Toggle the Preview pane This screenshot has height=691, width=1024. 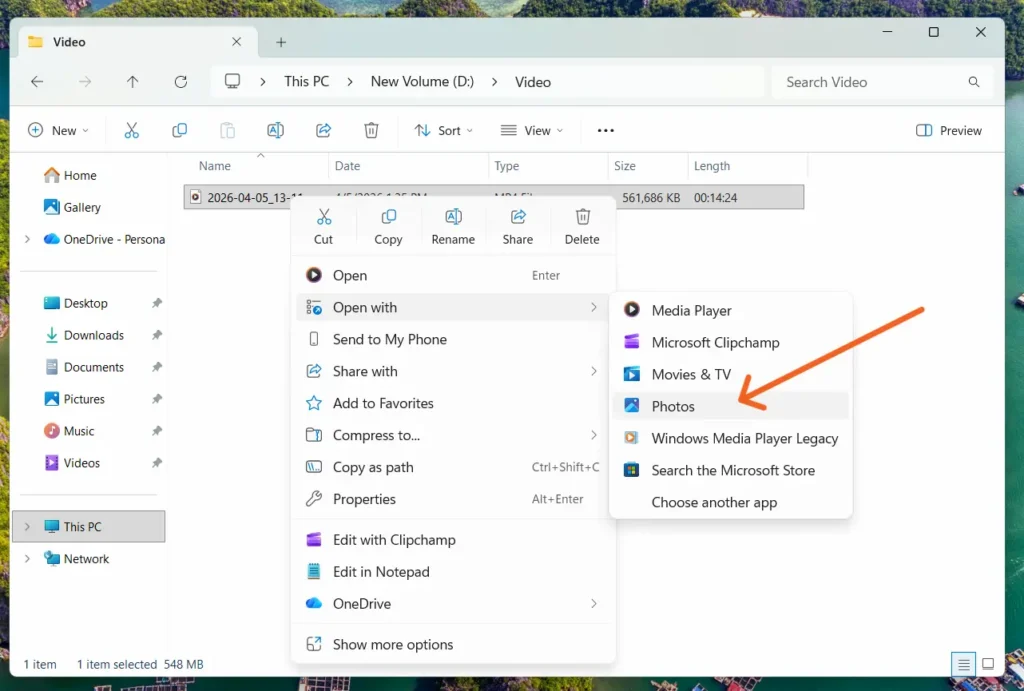point(947,130)
